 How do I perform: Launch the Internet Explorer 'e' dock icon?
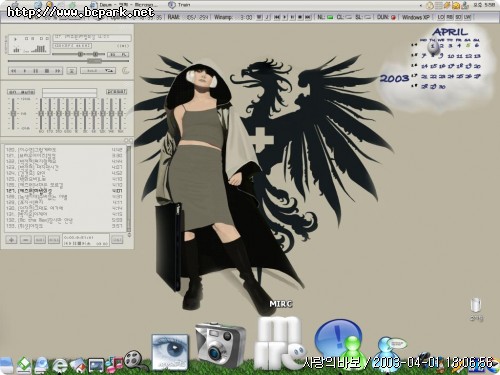[60, 365]
